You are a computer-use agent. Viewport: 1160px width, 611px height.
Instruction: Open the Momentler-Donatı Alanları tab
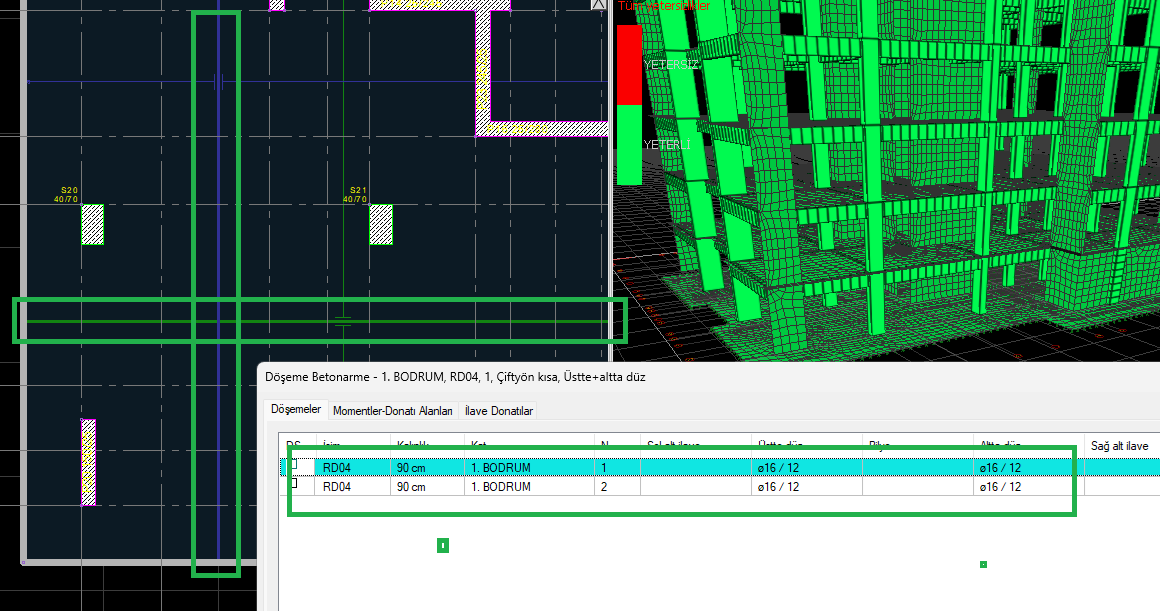coord(393,411)
